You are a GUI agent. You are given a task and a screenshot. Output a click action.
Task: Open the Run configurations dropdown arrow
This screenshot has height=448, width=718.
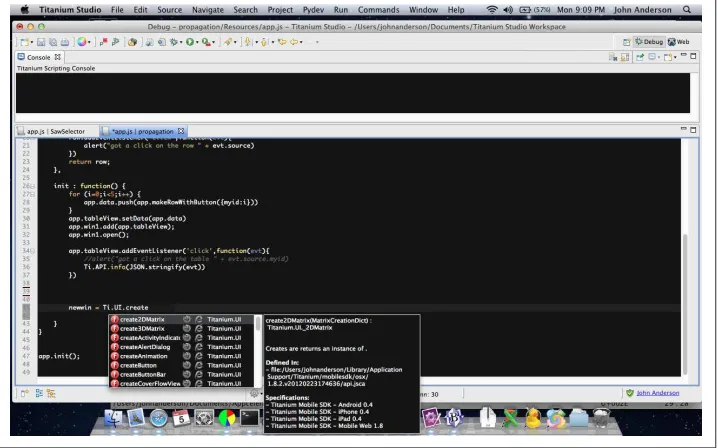point(197,43)
